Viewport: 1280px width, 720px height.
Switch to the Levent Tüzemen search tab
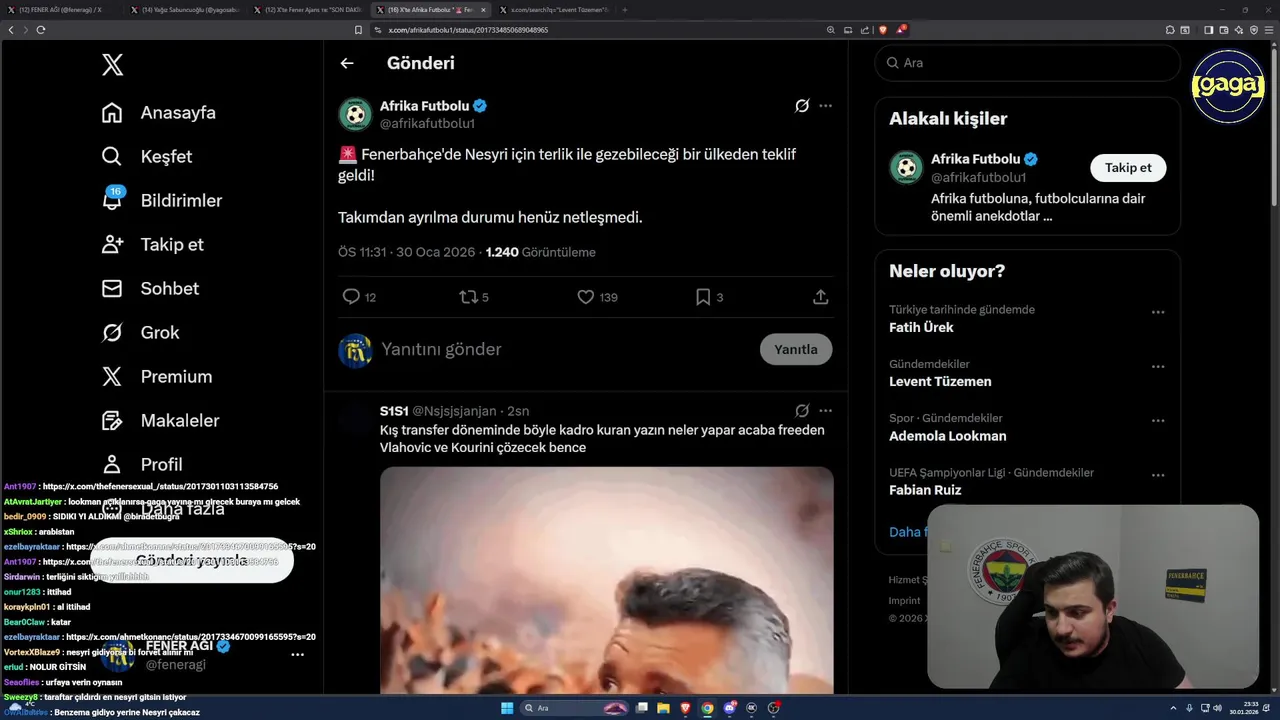click(x=554, y=10)
